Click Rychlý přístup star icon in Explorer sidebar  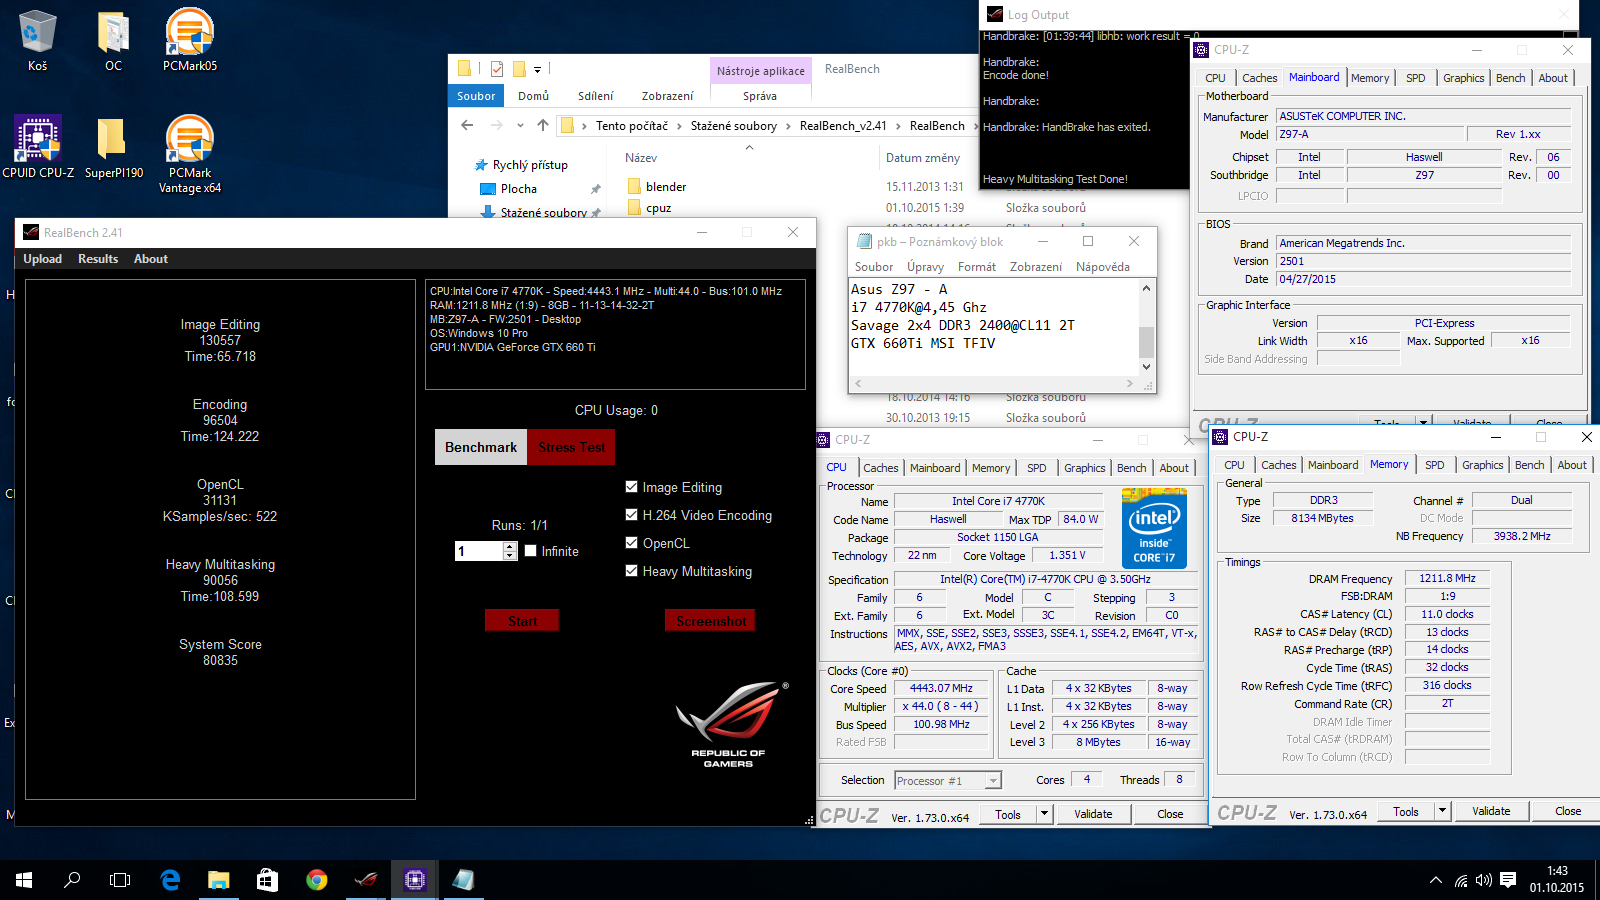pos(481,165)
